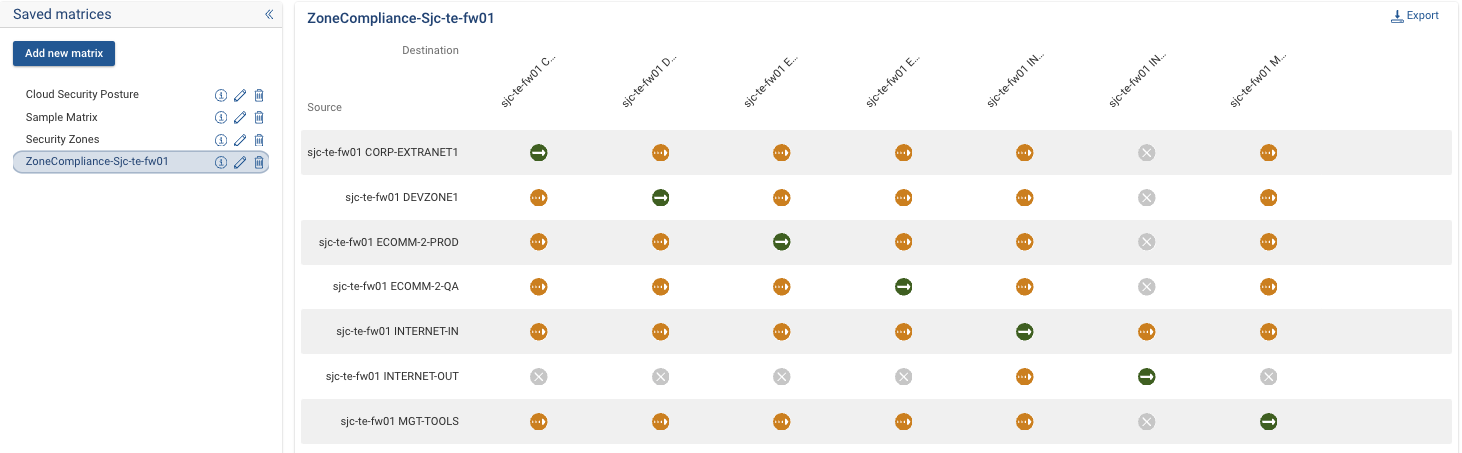Click green arrow in CORP-EXTRANET1 row
The width and height of the screenshot is (1462, 453).
539,153
